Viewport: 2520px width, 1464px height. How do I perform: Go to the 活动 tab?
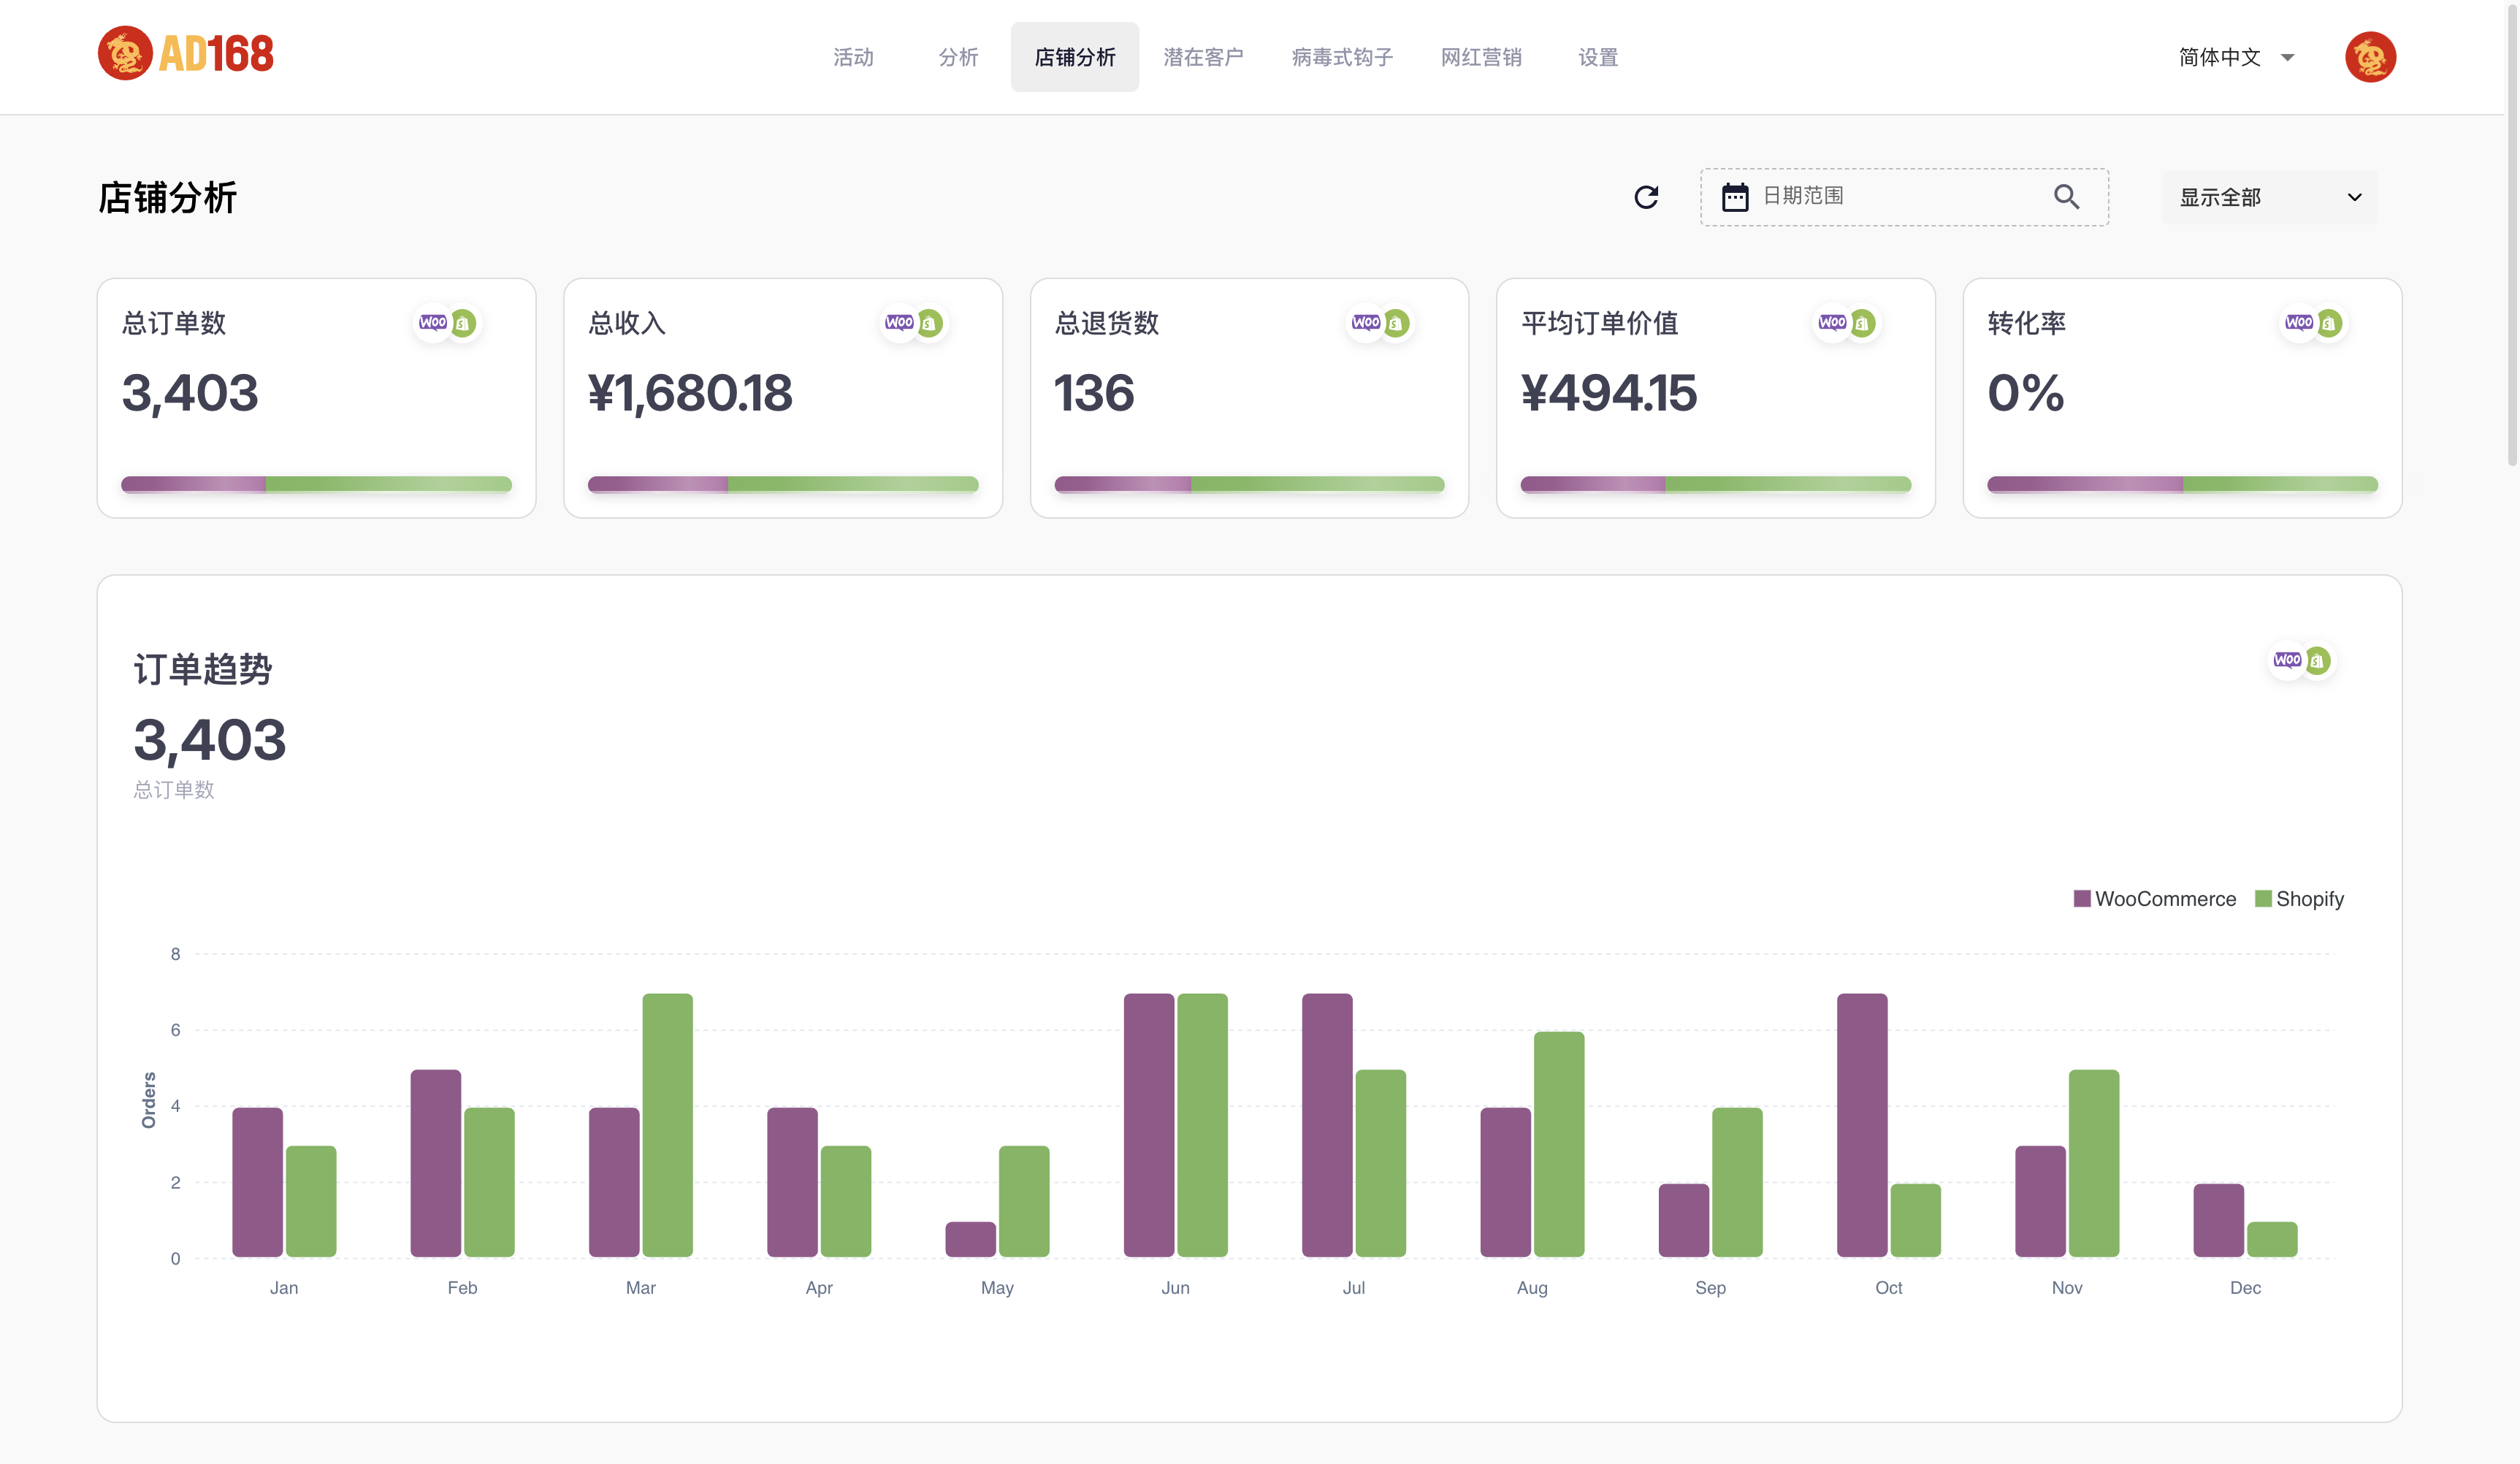click(x=853, y=57)
